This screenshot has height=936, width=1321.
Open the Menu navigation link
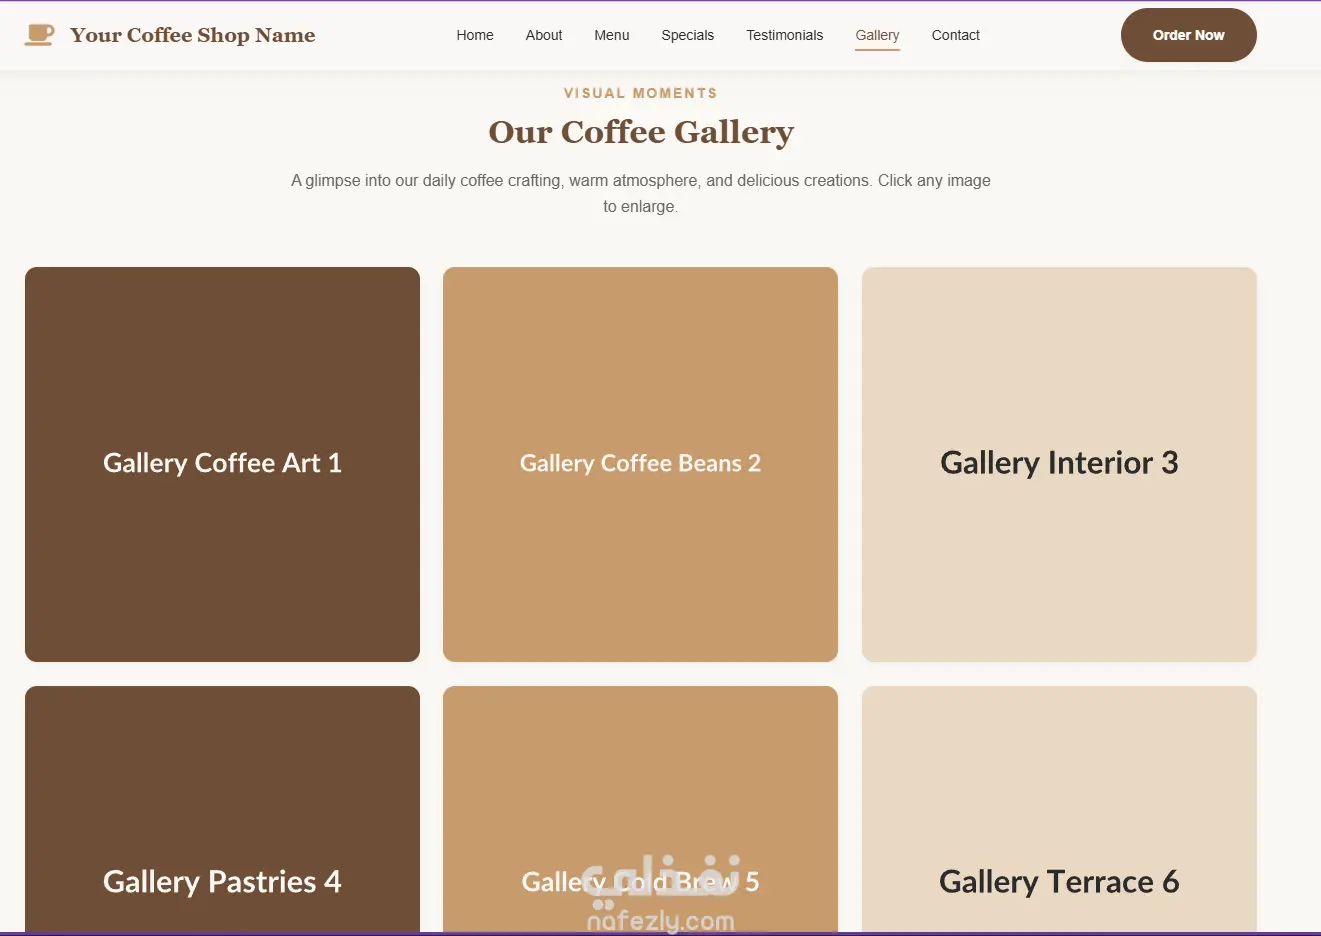(612, 35)
